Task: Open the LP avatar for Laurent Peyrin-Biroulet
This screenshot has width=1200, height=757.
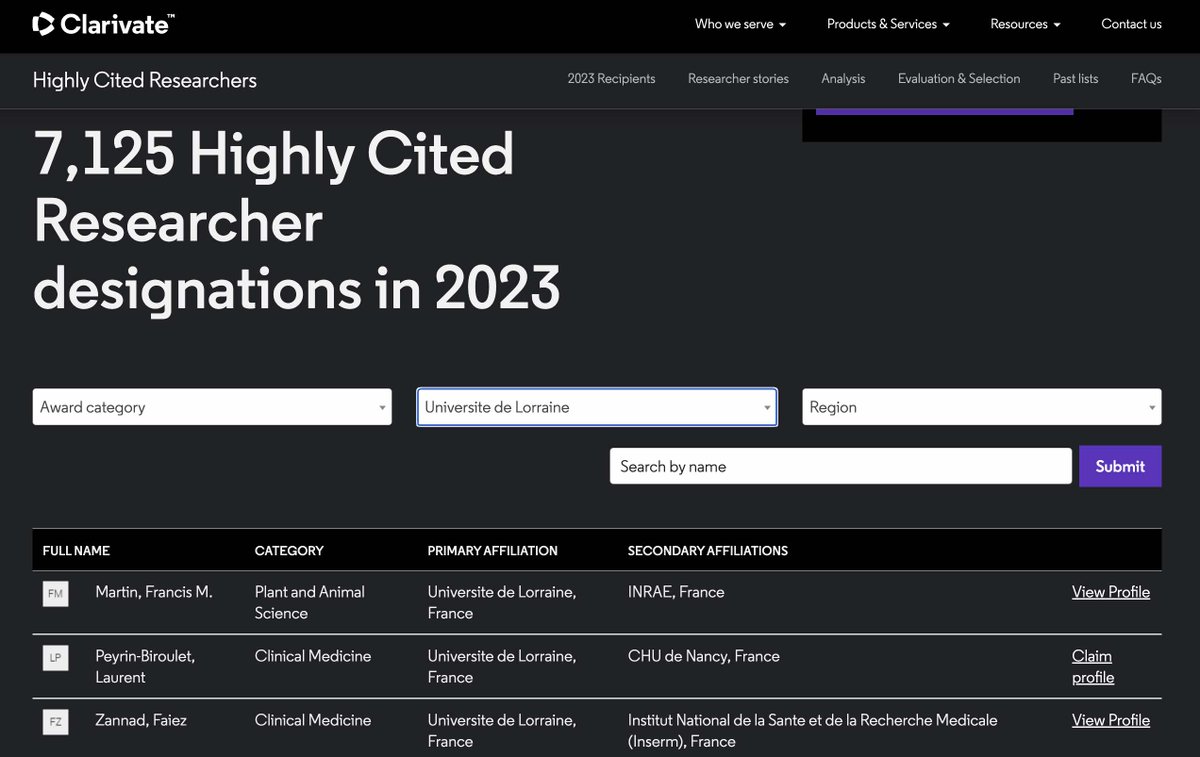Action: click(x=55, y=657)
